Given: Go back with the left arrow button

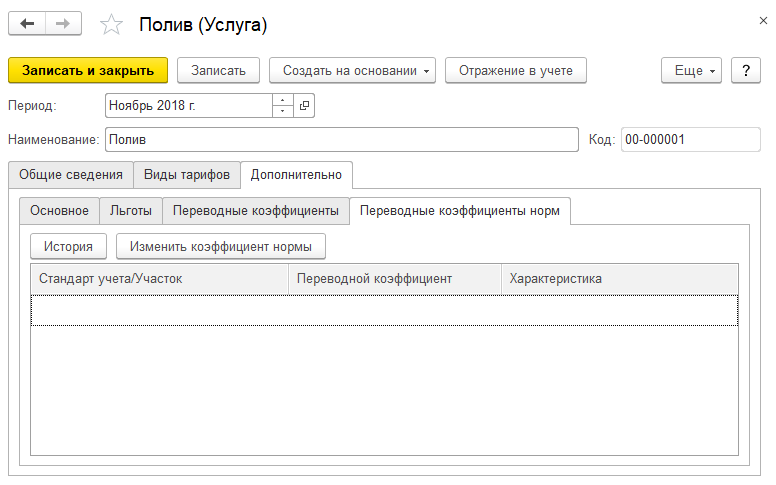Looking at the screenshot, I should pos(27,24).
